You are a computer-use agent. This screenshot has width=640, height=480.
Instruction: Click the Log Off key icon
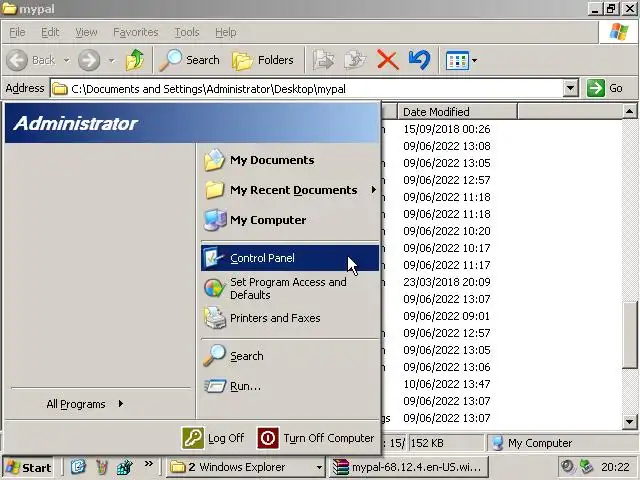tap(193, 438)
